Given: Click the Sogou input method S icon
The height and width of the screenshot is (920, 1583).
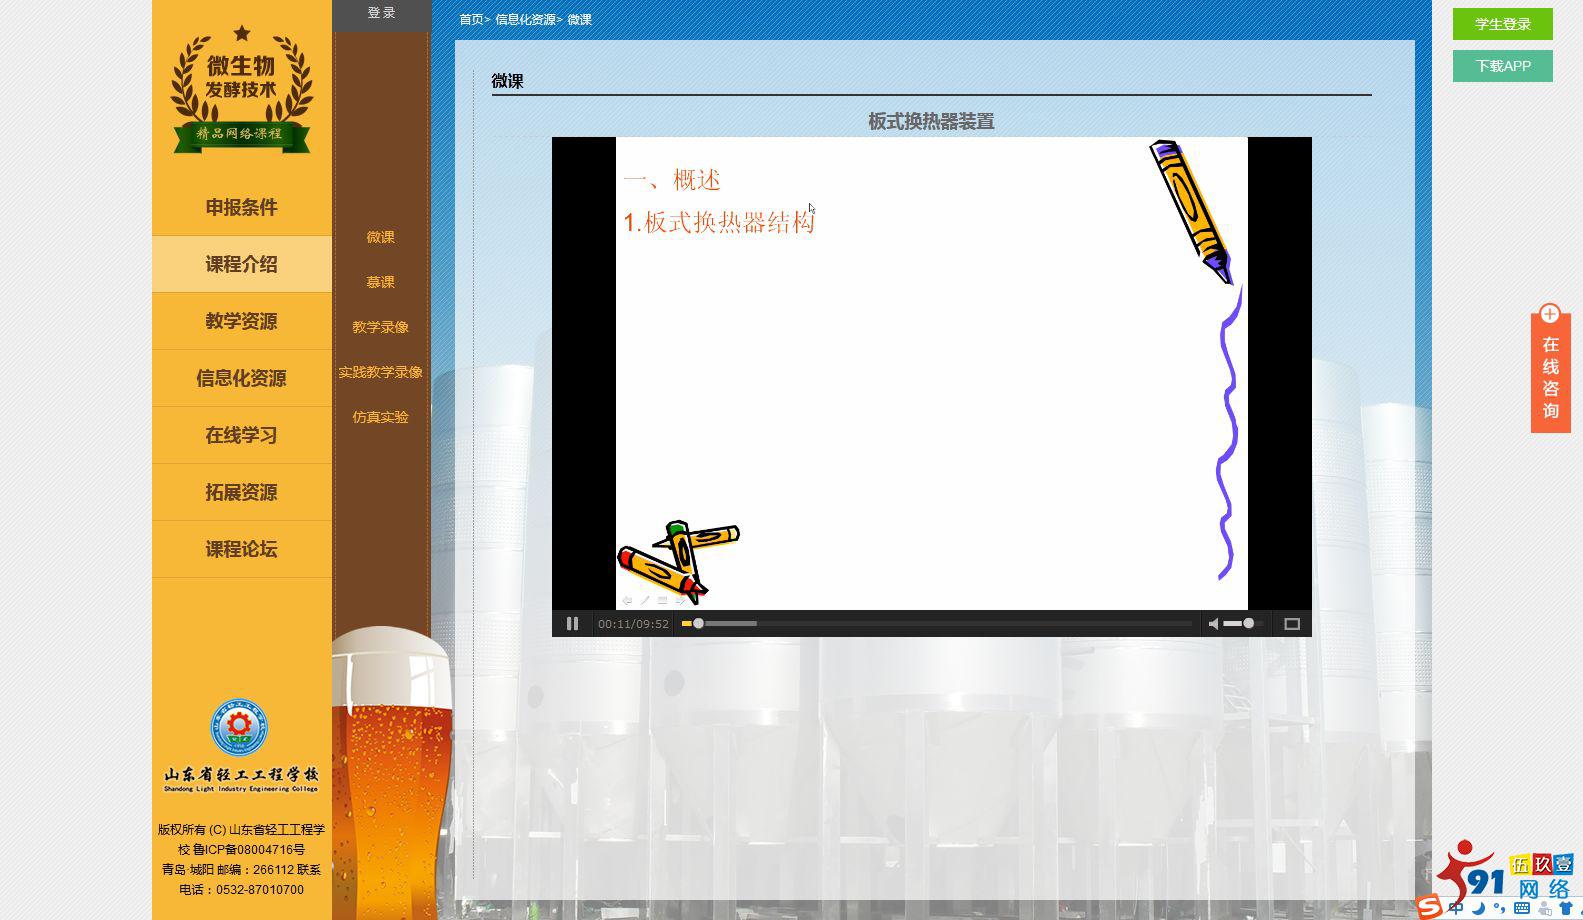Looking at the screenshot, I should 1429,907.
